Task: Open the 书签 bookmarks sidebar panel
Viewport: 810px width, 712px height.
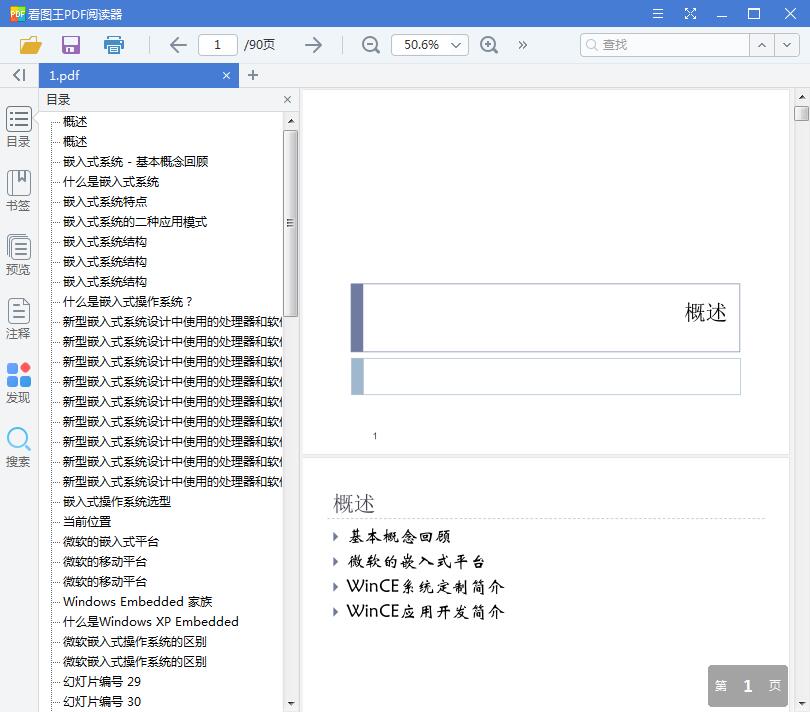Action: (18, 190)
